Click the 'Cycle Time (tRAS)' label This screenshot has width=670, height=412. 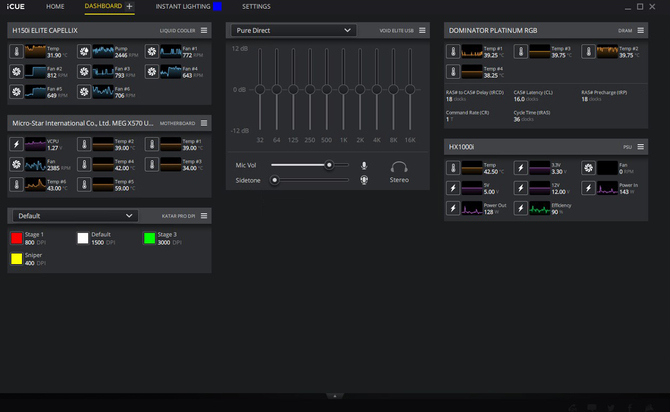pyautogui.click(x=532, y=112)
